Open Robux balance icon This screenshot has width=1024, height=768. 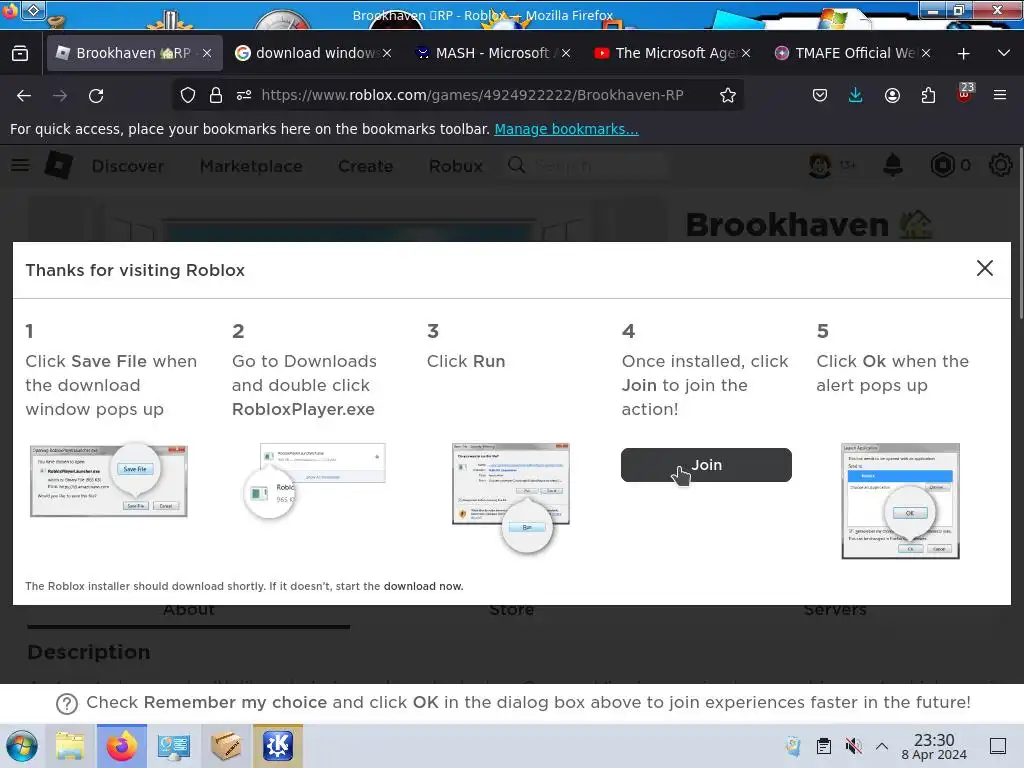pos(942,165)
